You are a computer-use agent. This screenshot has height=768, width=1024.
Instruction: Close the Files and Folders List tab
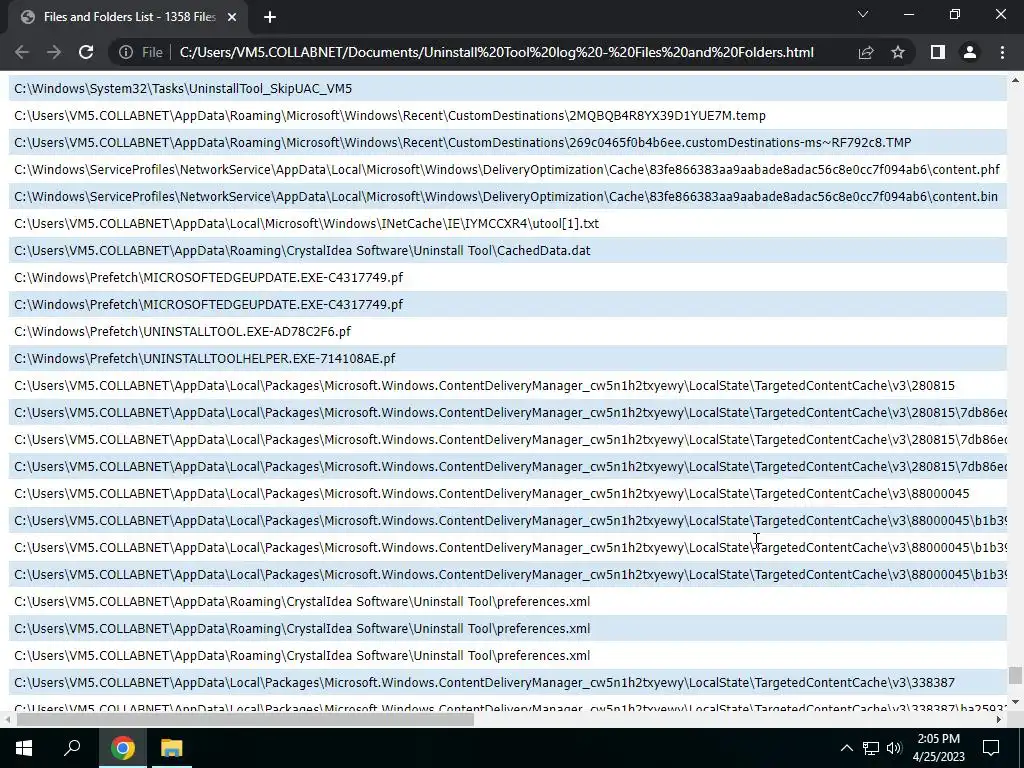click(232, 17)
